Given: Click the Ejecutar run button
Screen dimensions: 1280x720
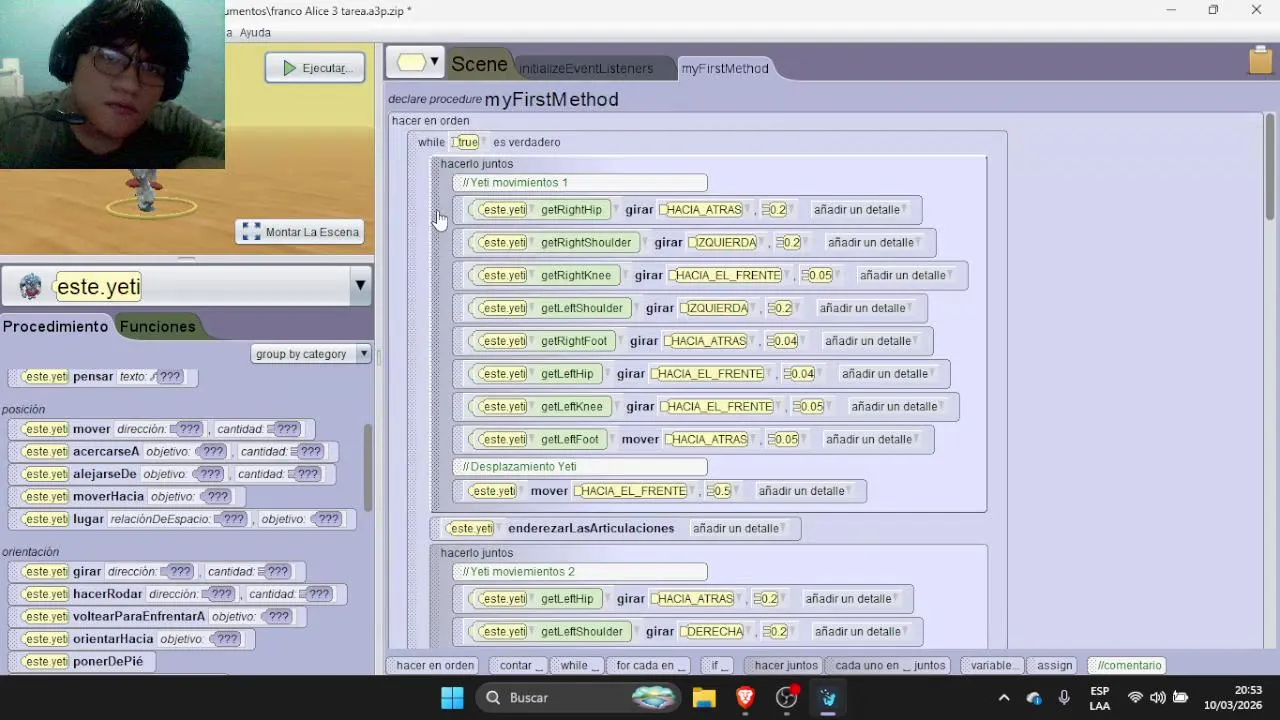Looking at the screenshot, I should 315,68.
